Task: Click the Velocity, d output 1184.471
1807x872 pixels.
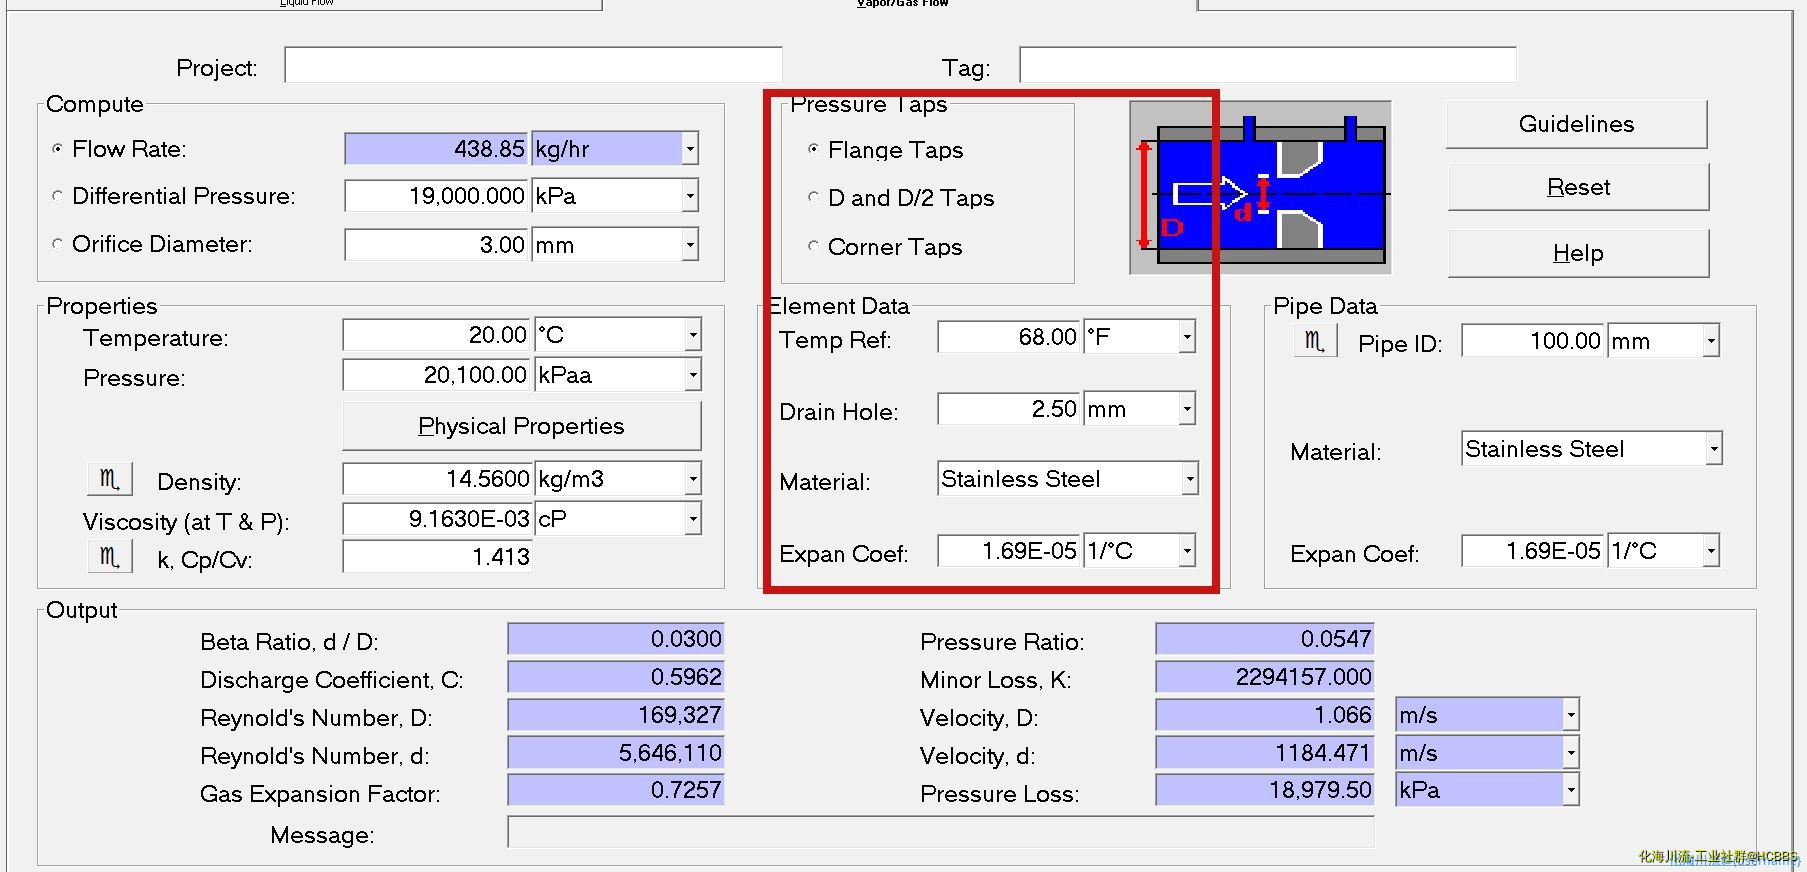Action: pyautogui.click(x=1264, y=753)
